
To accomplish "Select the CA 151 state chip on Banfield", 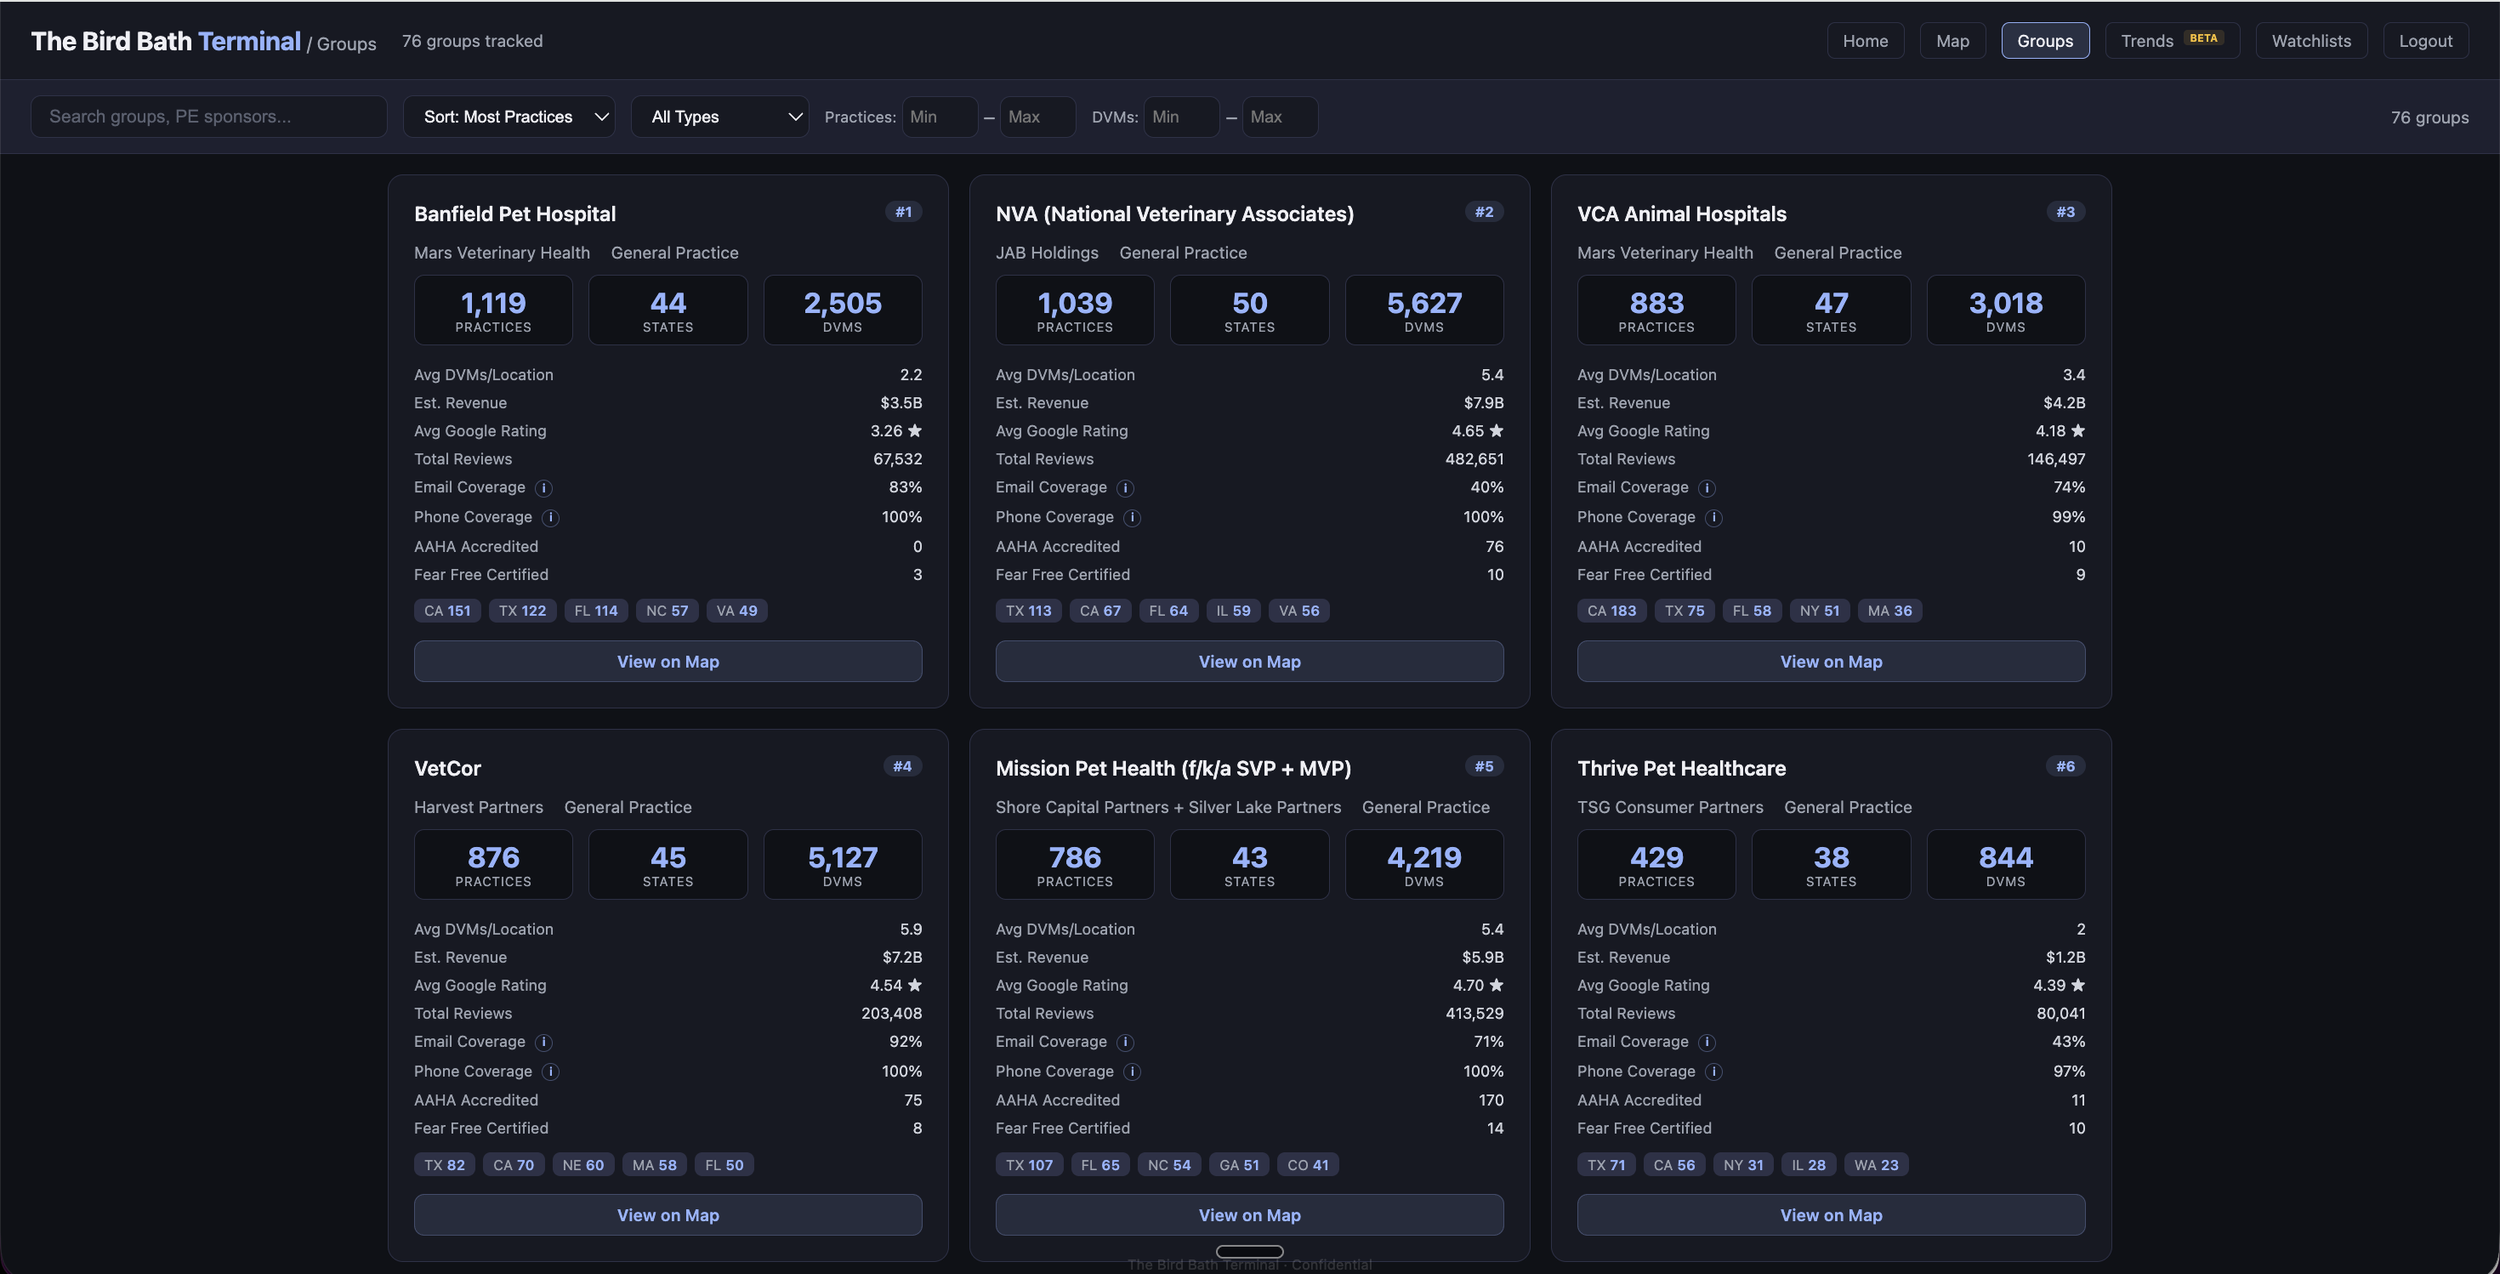I will tap(447, 611).
